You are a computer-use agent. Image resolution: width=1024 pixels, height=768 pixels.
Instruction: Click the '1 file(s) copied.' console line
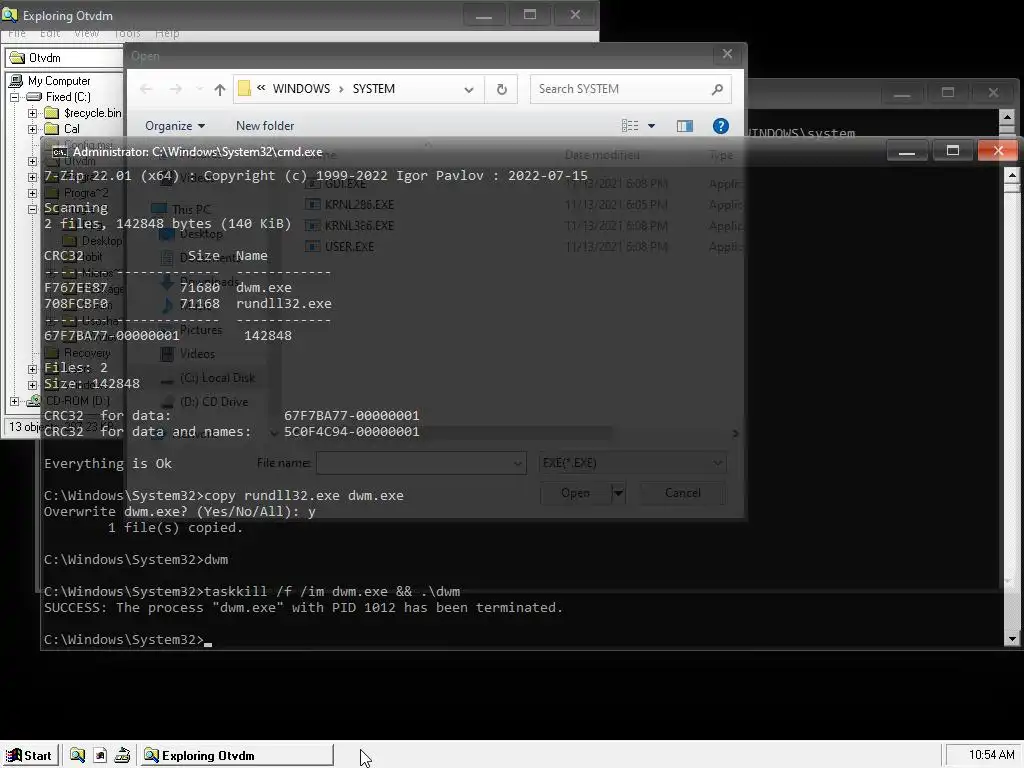pyautogui.click(x=175, y=528)
